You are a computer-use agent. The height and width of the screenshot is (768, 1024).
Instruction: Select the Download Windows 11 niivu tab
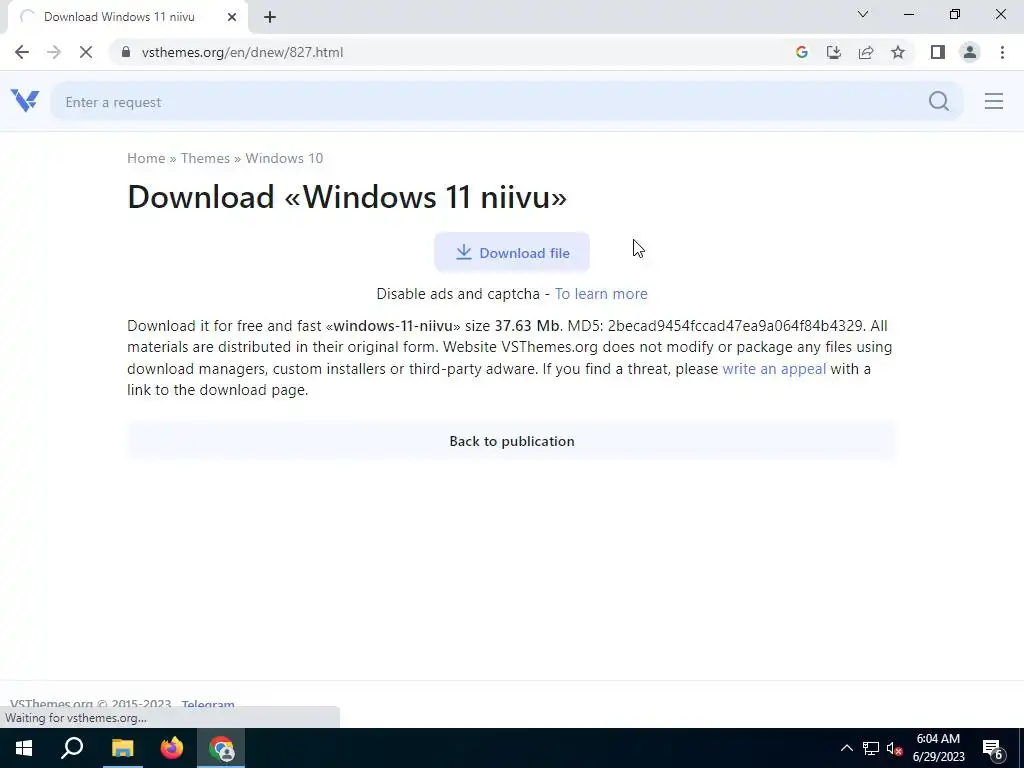(x=127, y=17)
